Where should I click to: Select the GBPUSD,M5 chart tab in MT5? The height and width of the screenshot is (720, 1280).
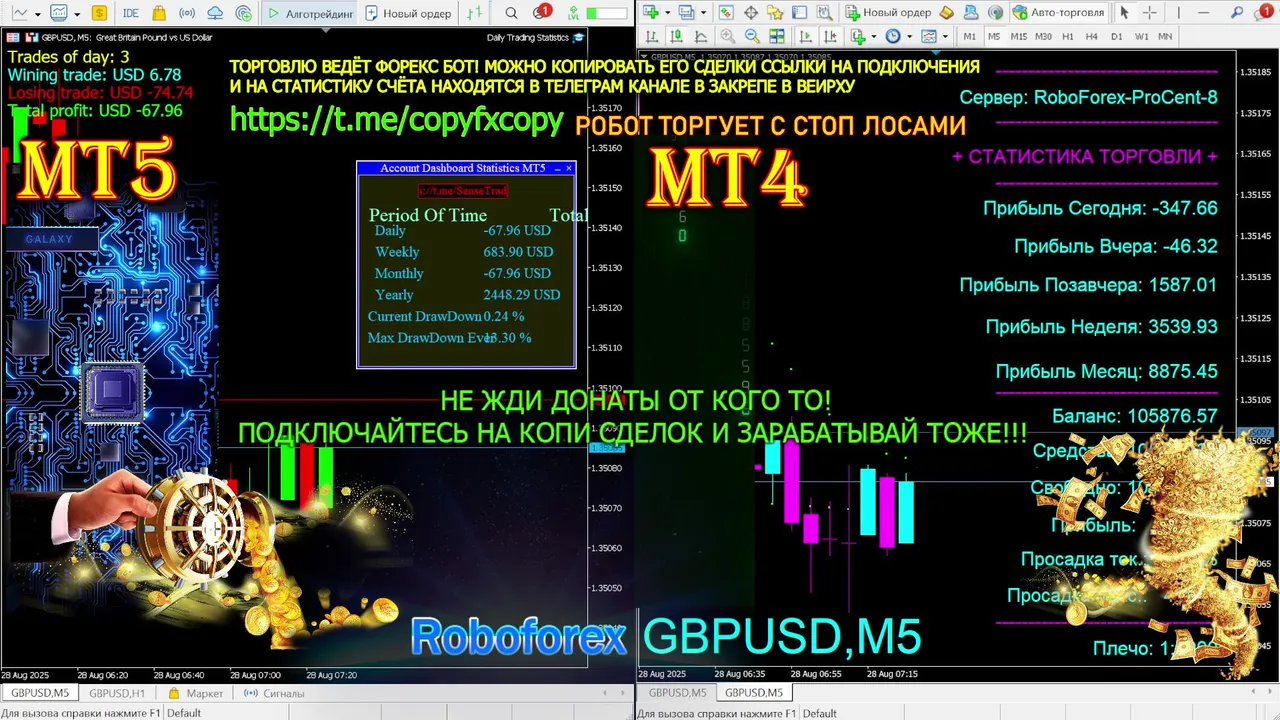tap(40, 693)
